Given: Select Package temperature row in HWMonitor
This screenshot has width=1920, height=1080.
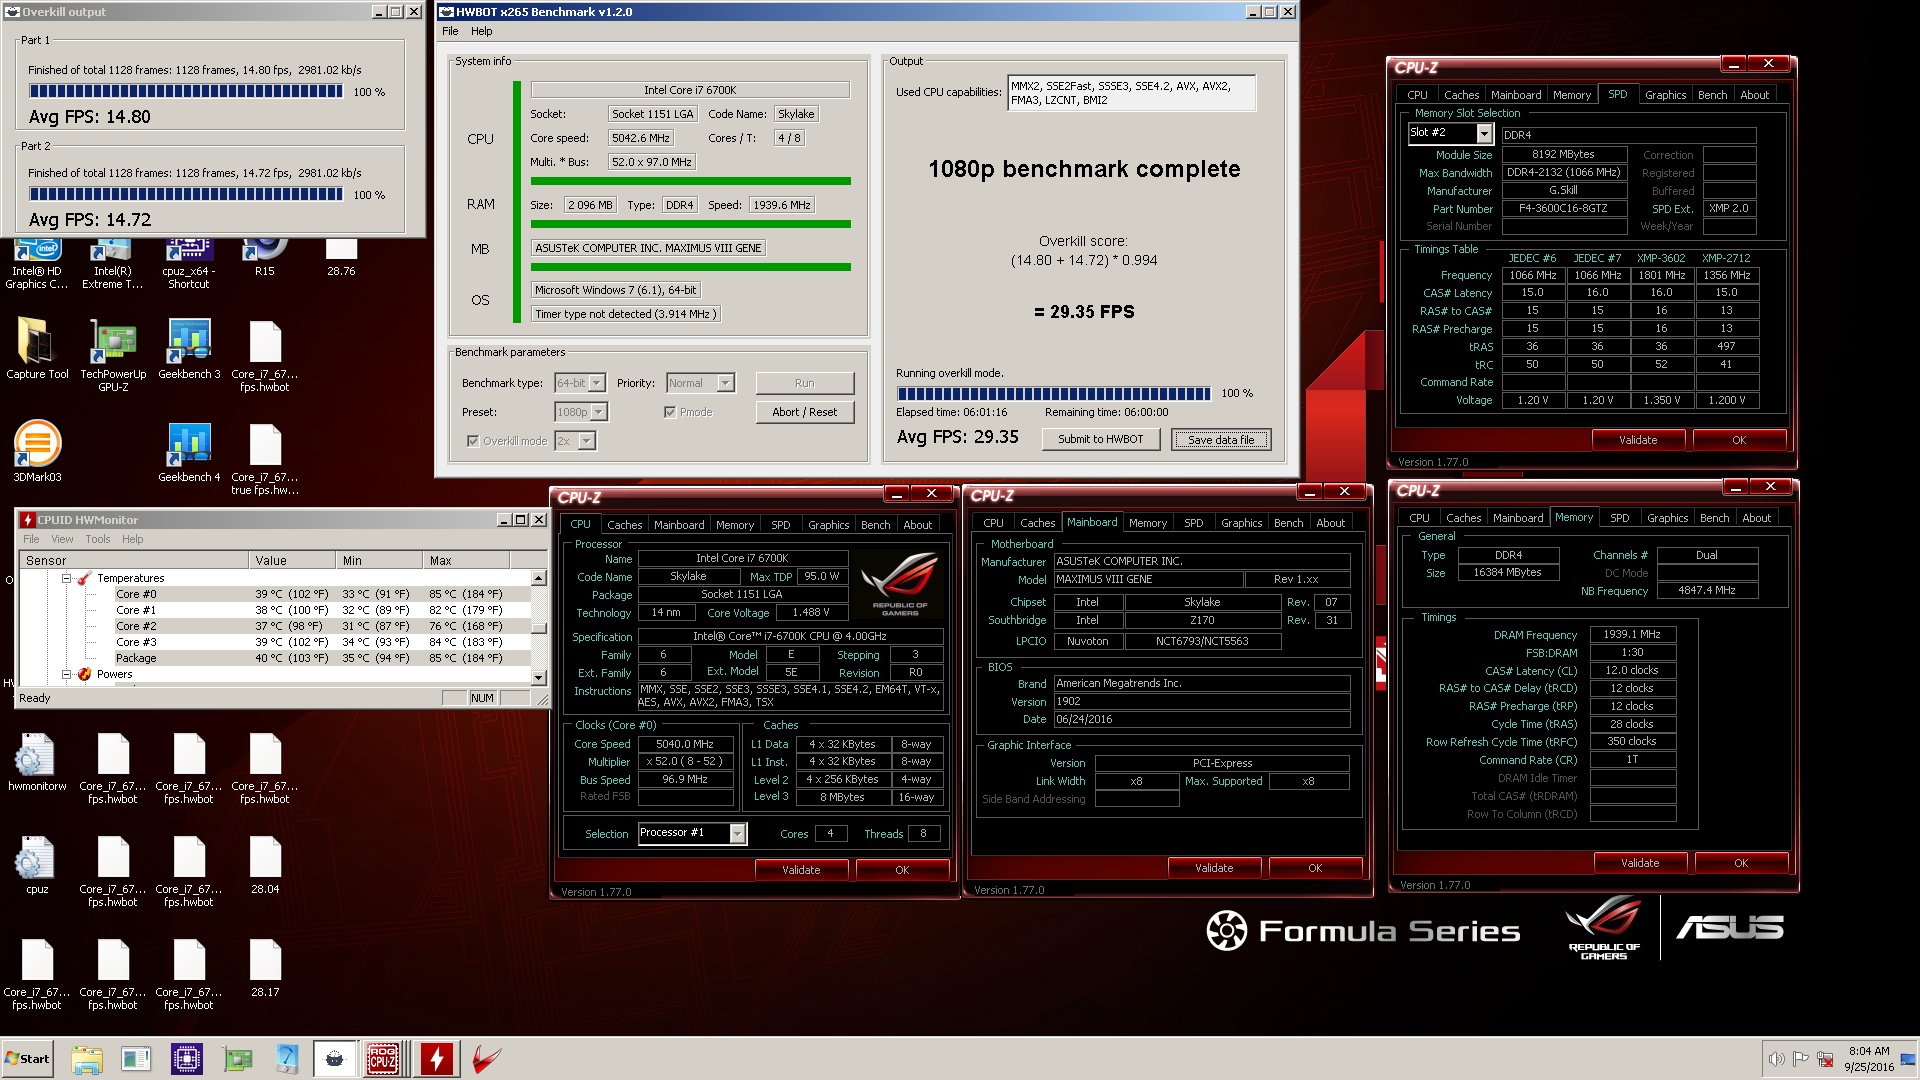Looking at the screenshot, I should [276, 658].
